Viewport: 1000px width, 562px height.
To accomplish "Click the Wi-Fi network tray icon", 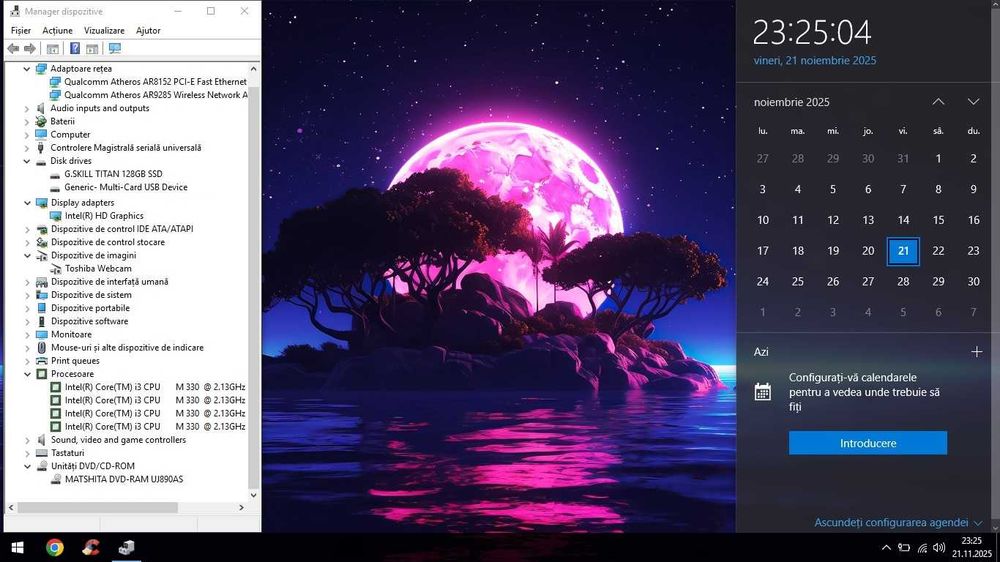I will click(922, 547).
